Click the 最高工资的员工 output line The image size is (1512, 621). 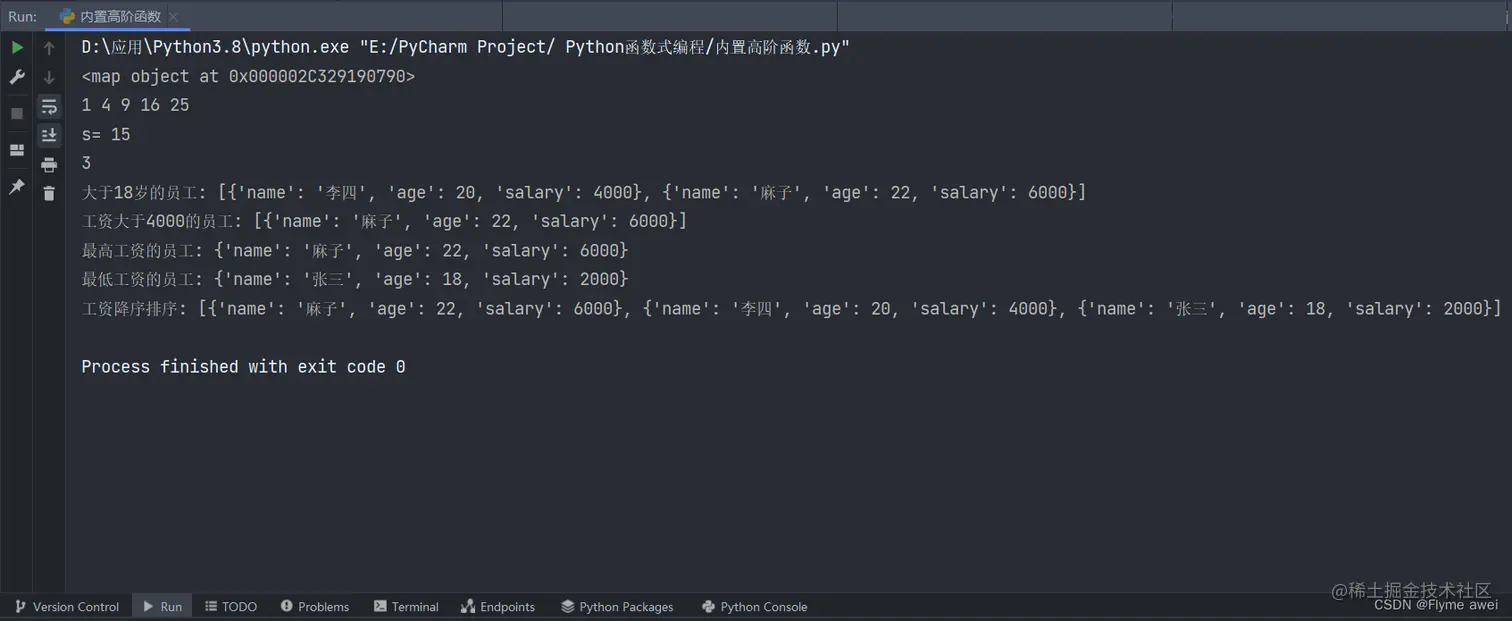click(355, 250)
